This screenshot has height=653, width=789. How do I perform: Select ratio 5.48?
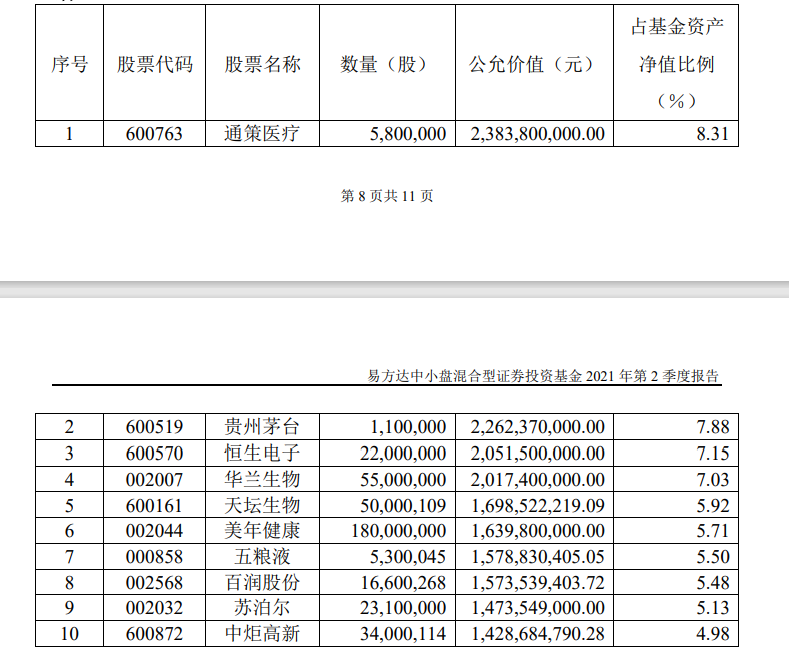[x=713, y=583]
